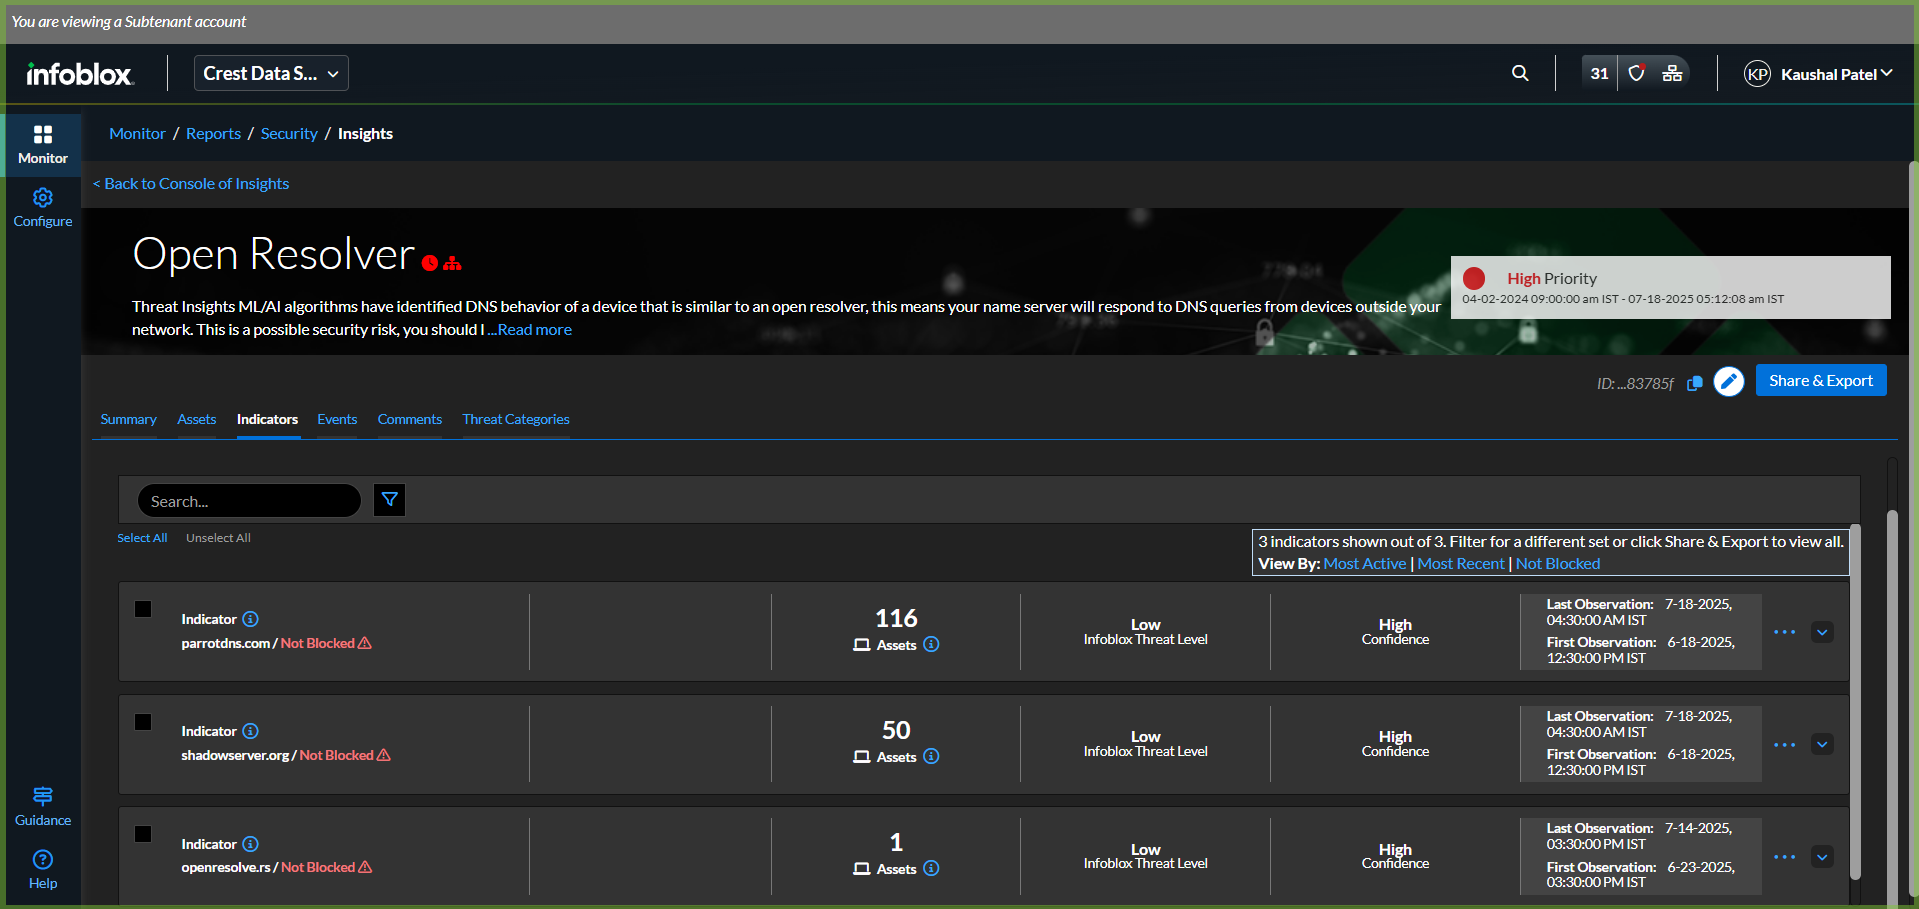
Task: Open the three-dot menu for shadowserver.org
Action: [x=1785, y=745]
